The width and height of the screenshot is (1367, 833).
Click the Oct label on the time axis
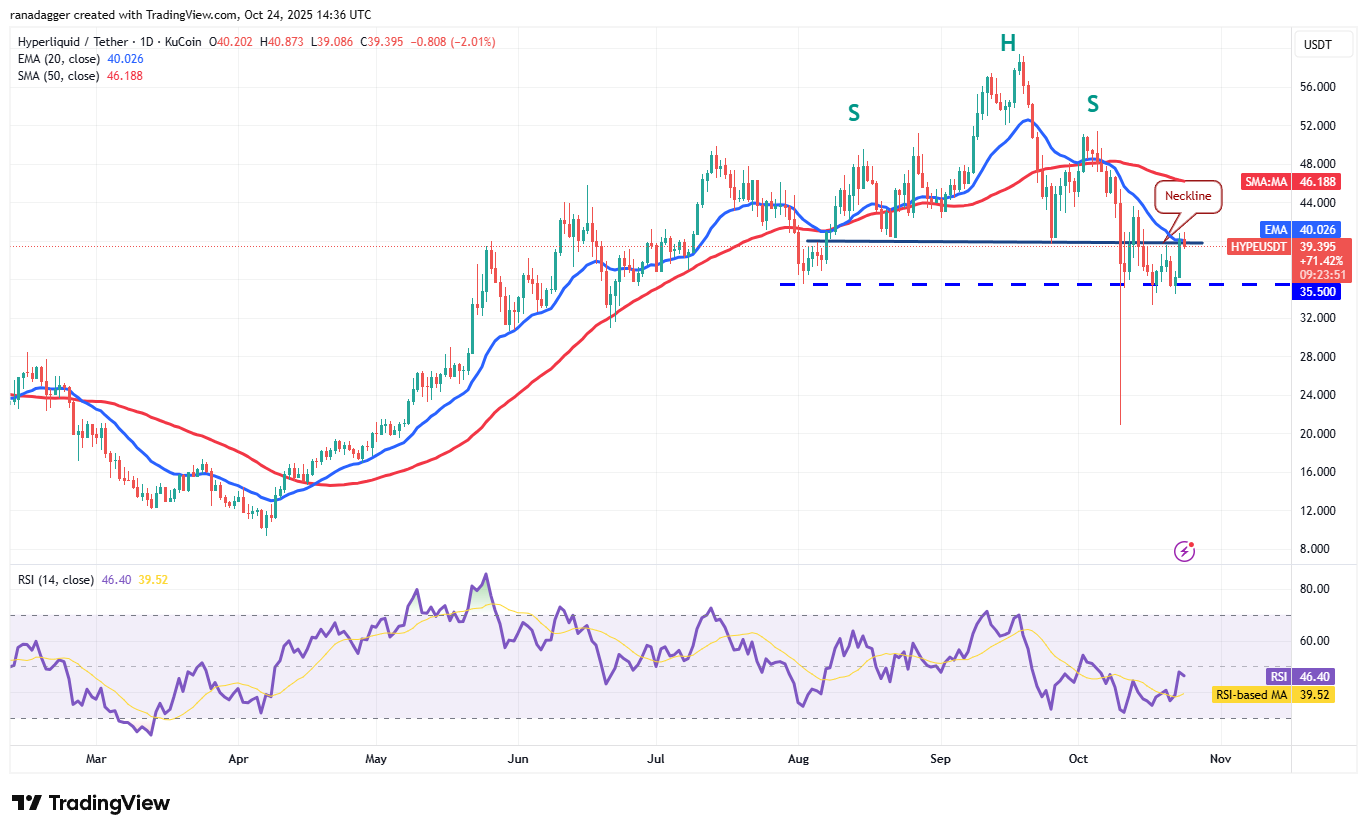coord(1077,759)
